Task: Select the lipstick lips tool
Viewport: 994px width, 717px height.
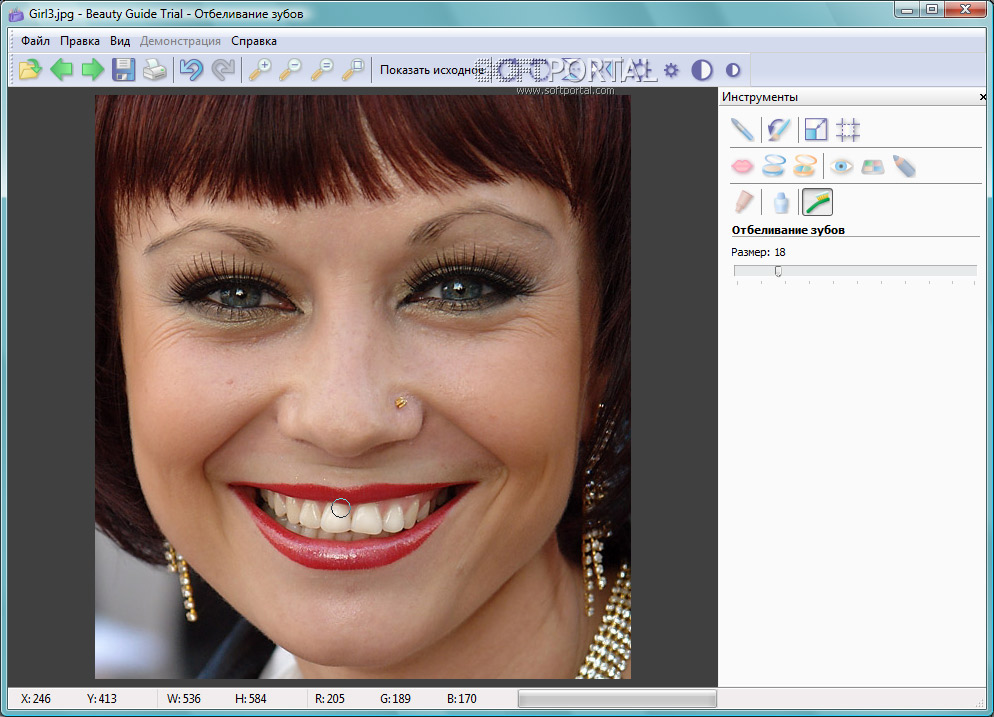Action: tap(742, 166)
